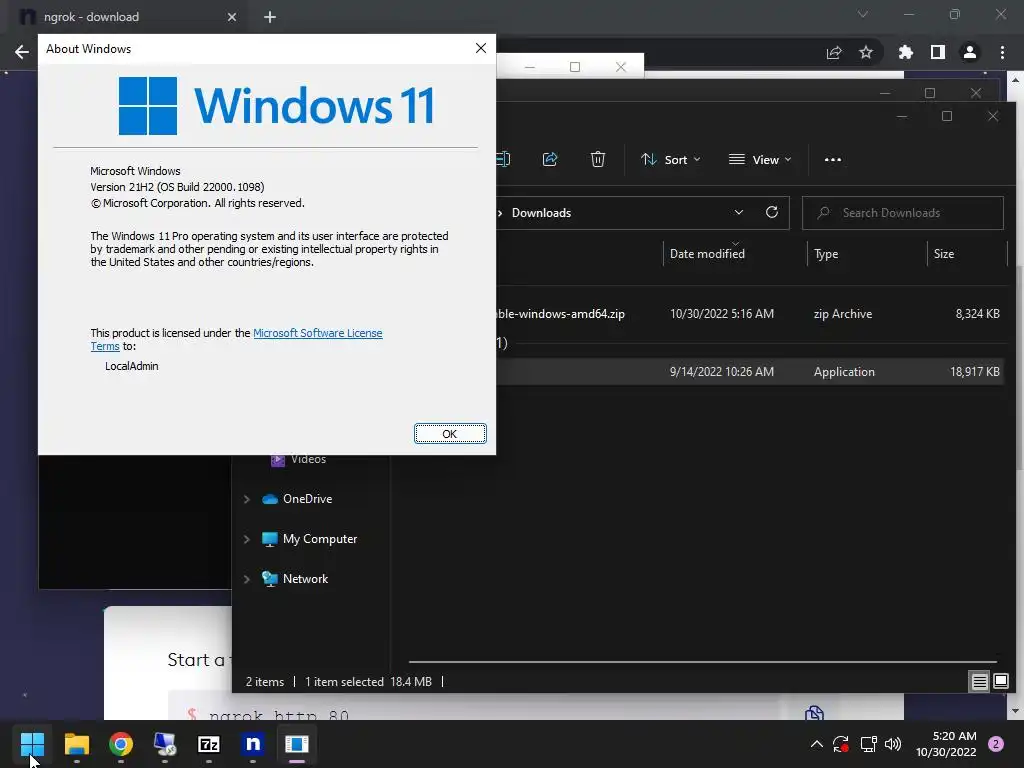Click the delete trash icon in File Explorer

coord(598,159)
